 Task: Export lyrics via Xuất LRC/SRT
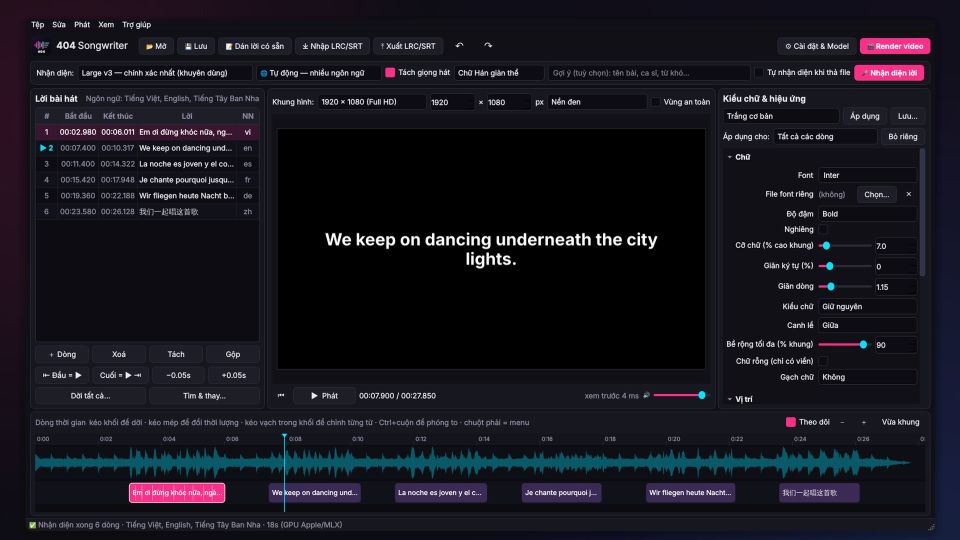click(408, 46)
